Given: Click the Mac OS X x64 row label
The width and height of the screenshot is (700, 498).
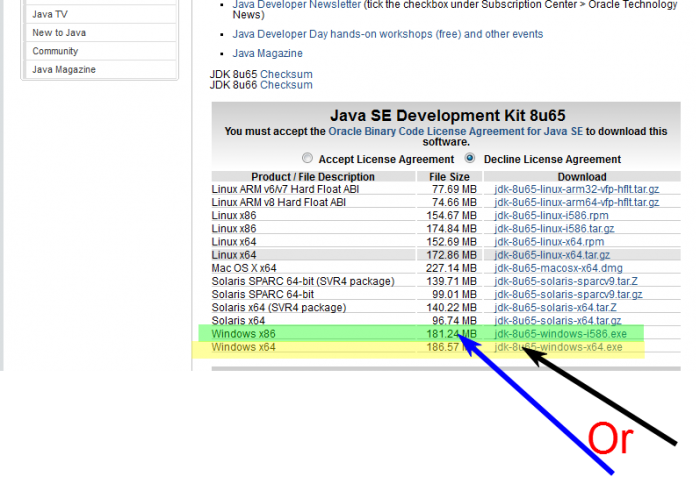Looking at the screenshot, I should (x=244, y=268).
